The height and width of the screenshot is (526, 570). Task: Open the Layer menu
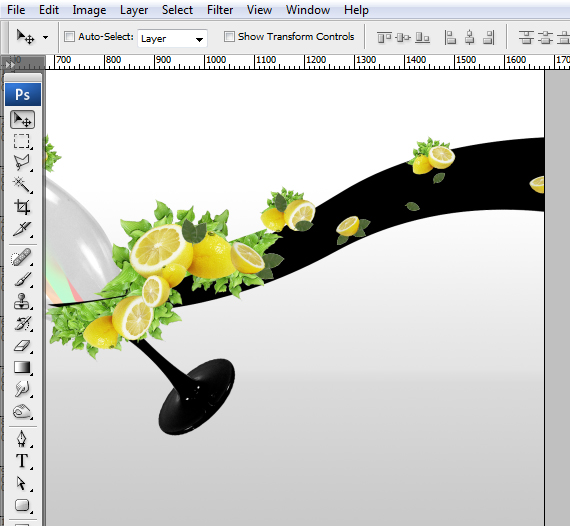(134, 10)
